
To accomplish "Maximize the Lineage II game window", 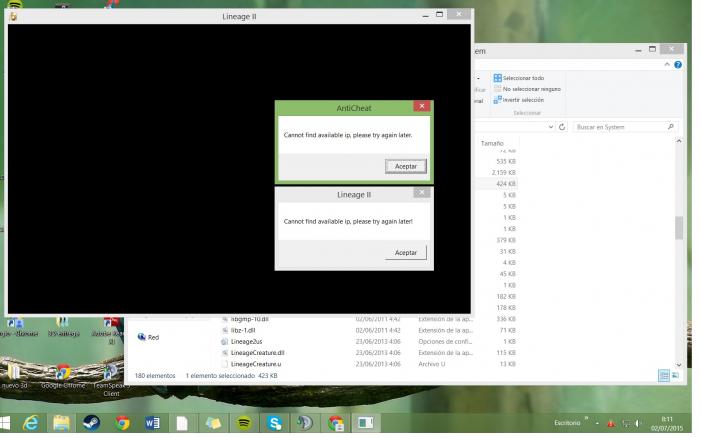I will click(x=439, y=15).
